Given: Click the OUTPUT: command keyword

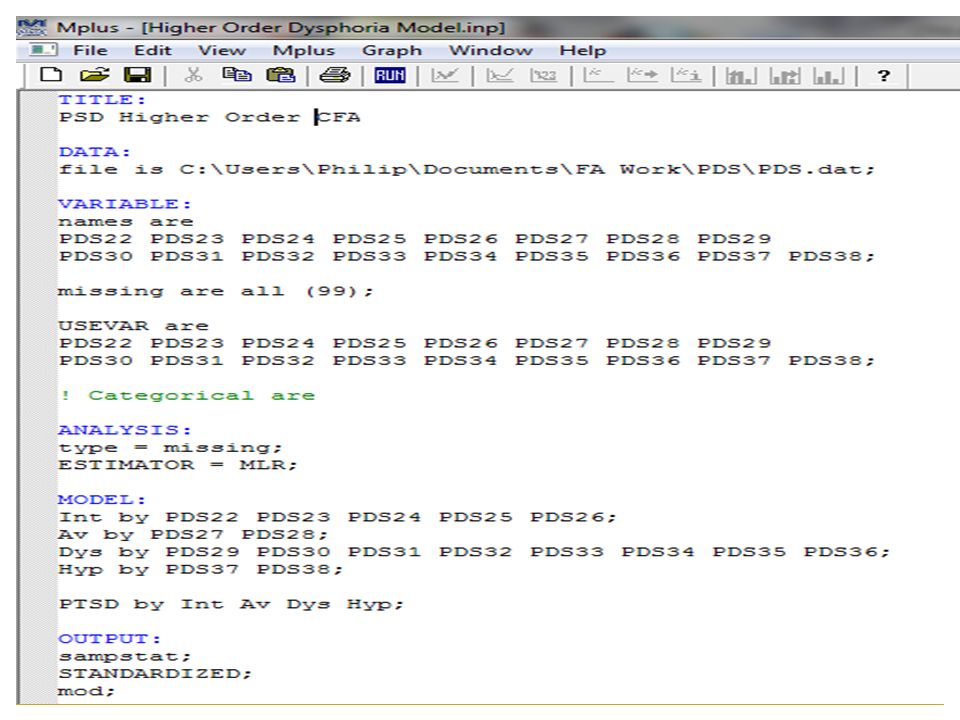Looking at the screenshot, I should click(109, 639).
